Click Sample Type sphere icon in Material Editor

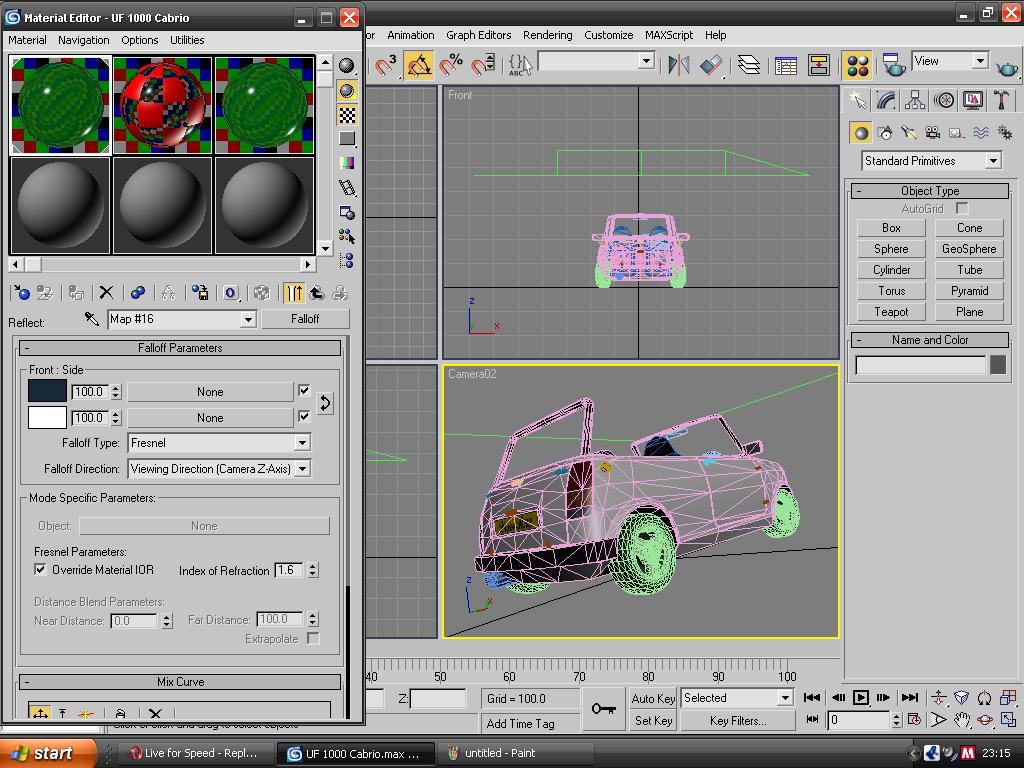[x=347, y=65]
